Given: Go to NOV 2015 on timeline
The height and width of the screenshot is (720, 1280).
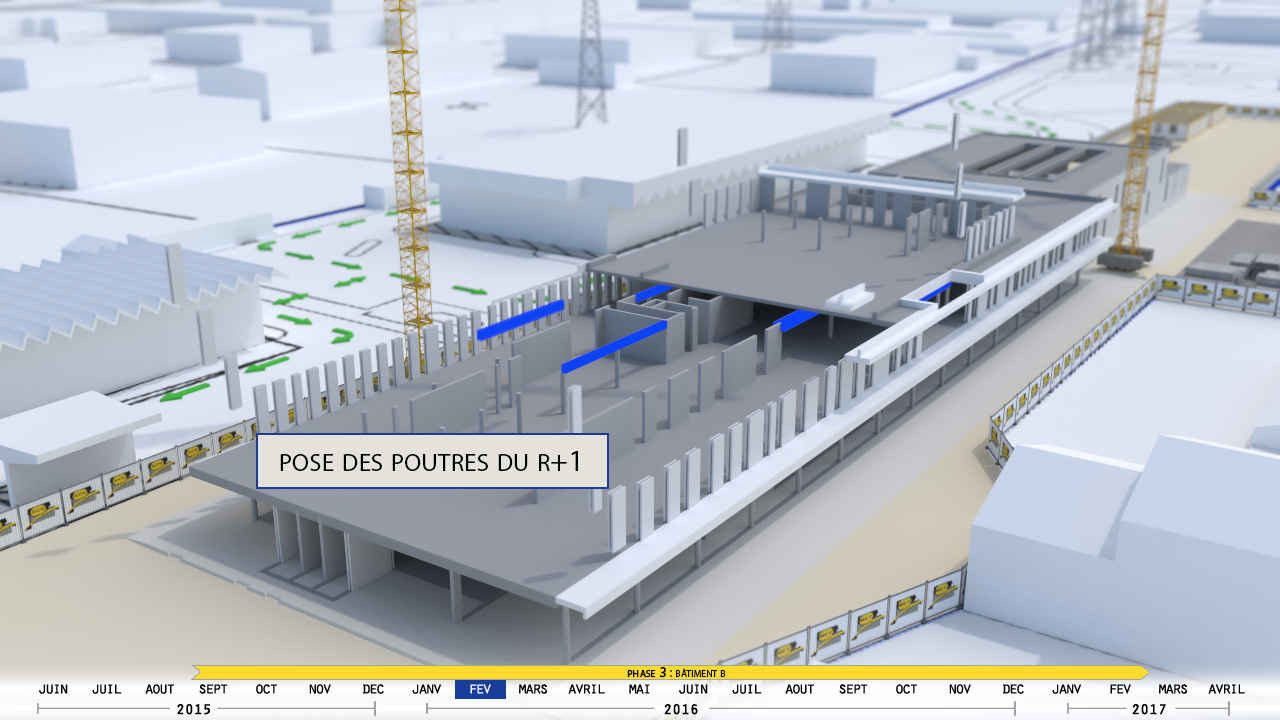Looking at the screenshot, I should [x=320, y=689].
